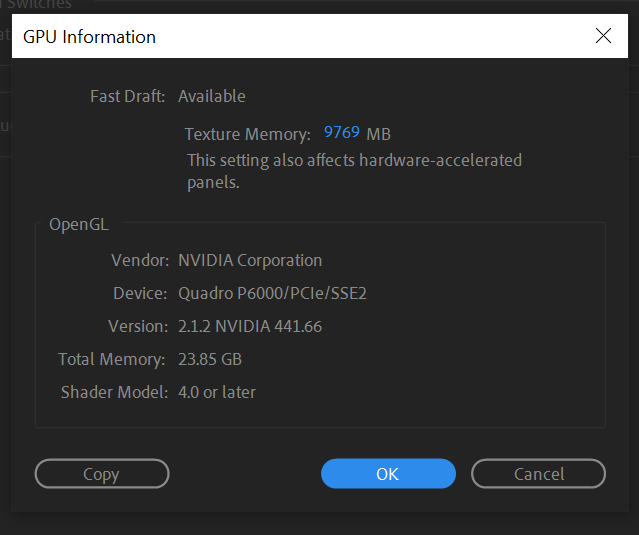
Task: Click the hardware-accelerated panels note text
Action: click(354, 171)
